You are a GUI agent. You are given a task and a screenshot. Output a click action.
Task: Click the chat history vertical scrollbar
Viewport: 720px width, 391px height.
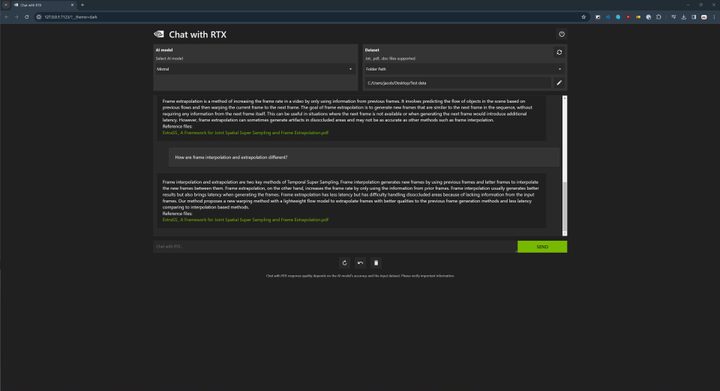564,165
